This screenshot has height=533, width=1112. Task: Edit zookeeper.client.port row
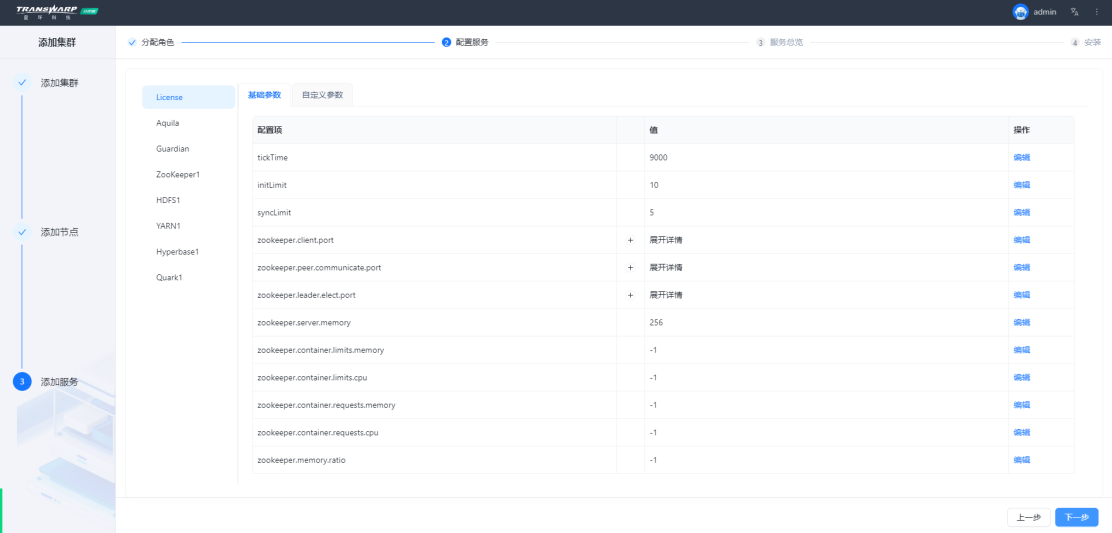(1021, 240)
